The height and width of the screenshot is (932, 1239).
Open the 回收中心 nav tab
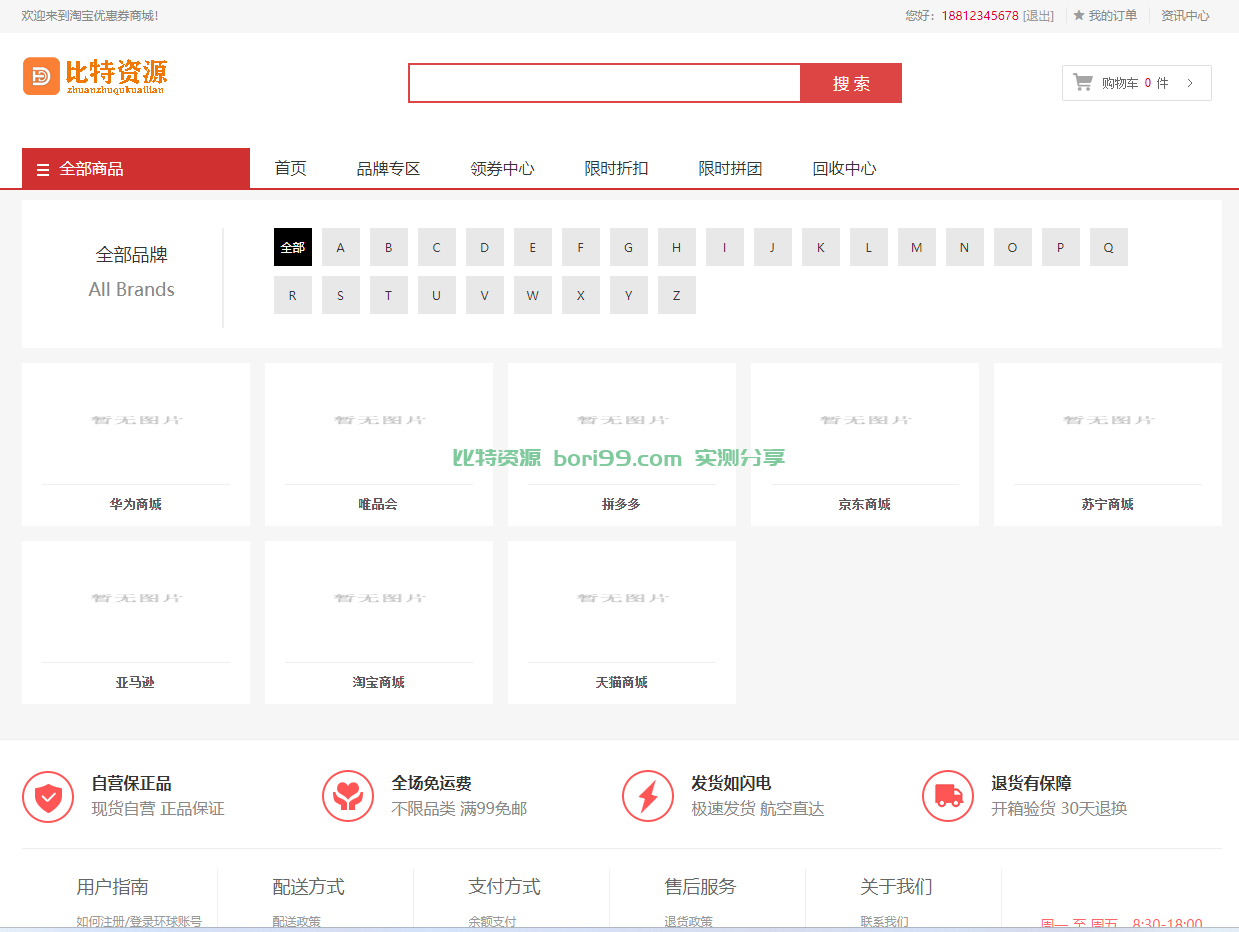[x=845, y=168]
